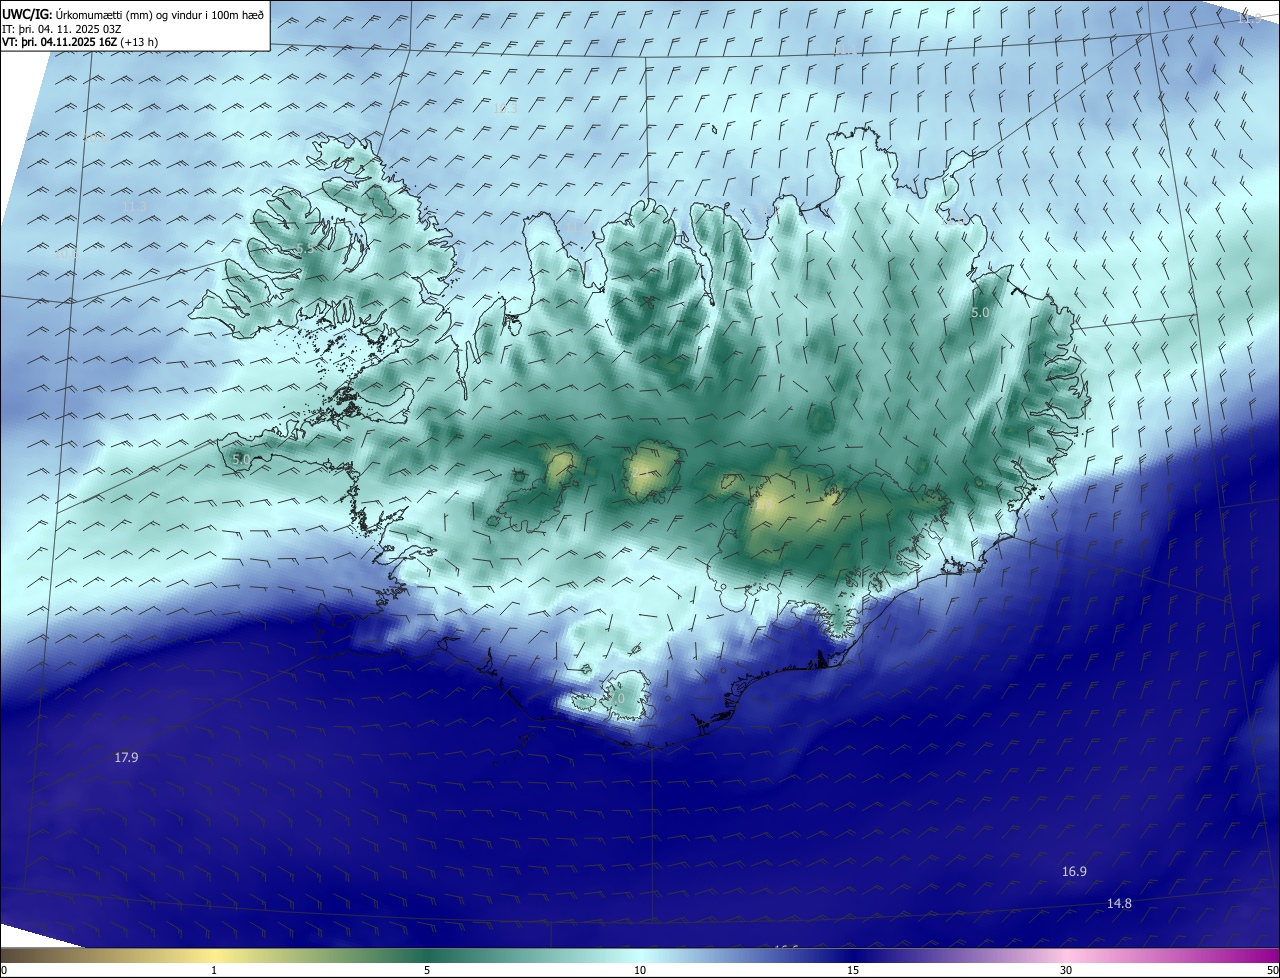Click the color scale tick label 0
This screenshot has height=978, width=1280.
tap(4, 969)
